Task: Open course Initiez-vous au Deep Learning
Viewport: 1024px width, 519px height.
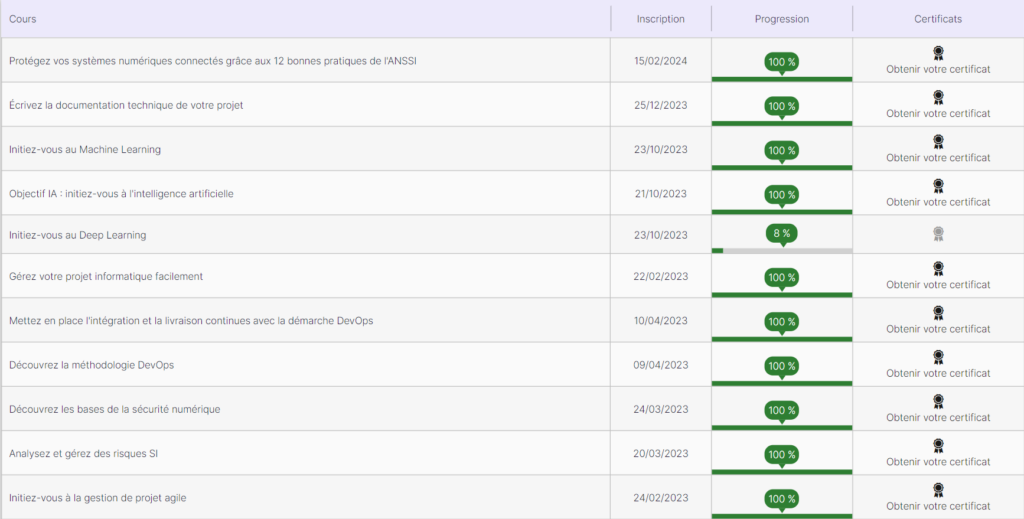Action: click(x=78, y=235)
